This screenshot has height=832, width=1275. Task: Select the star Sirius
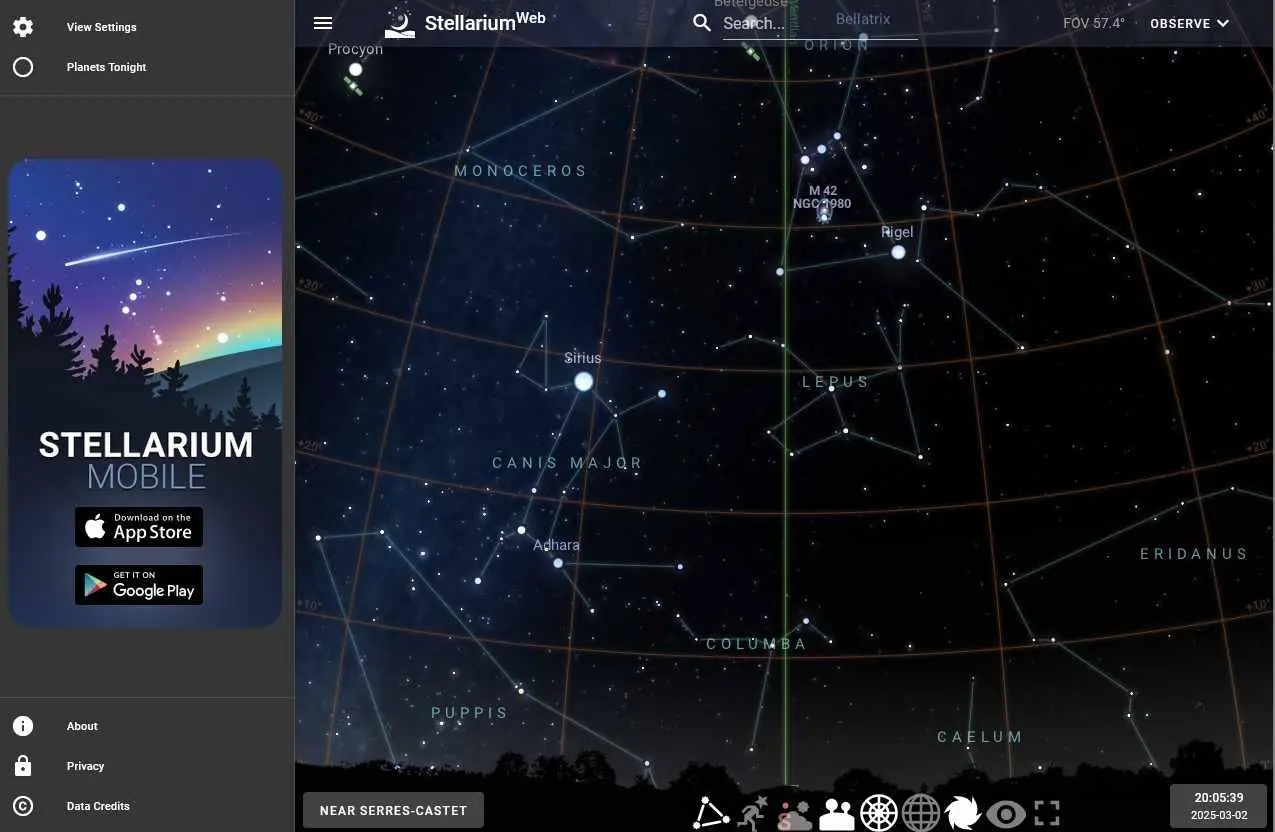(x=584, y=381)
